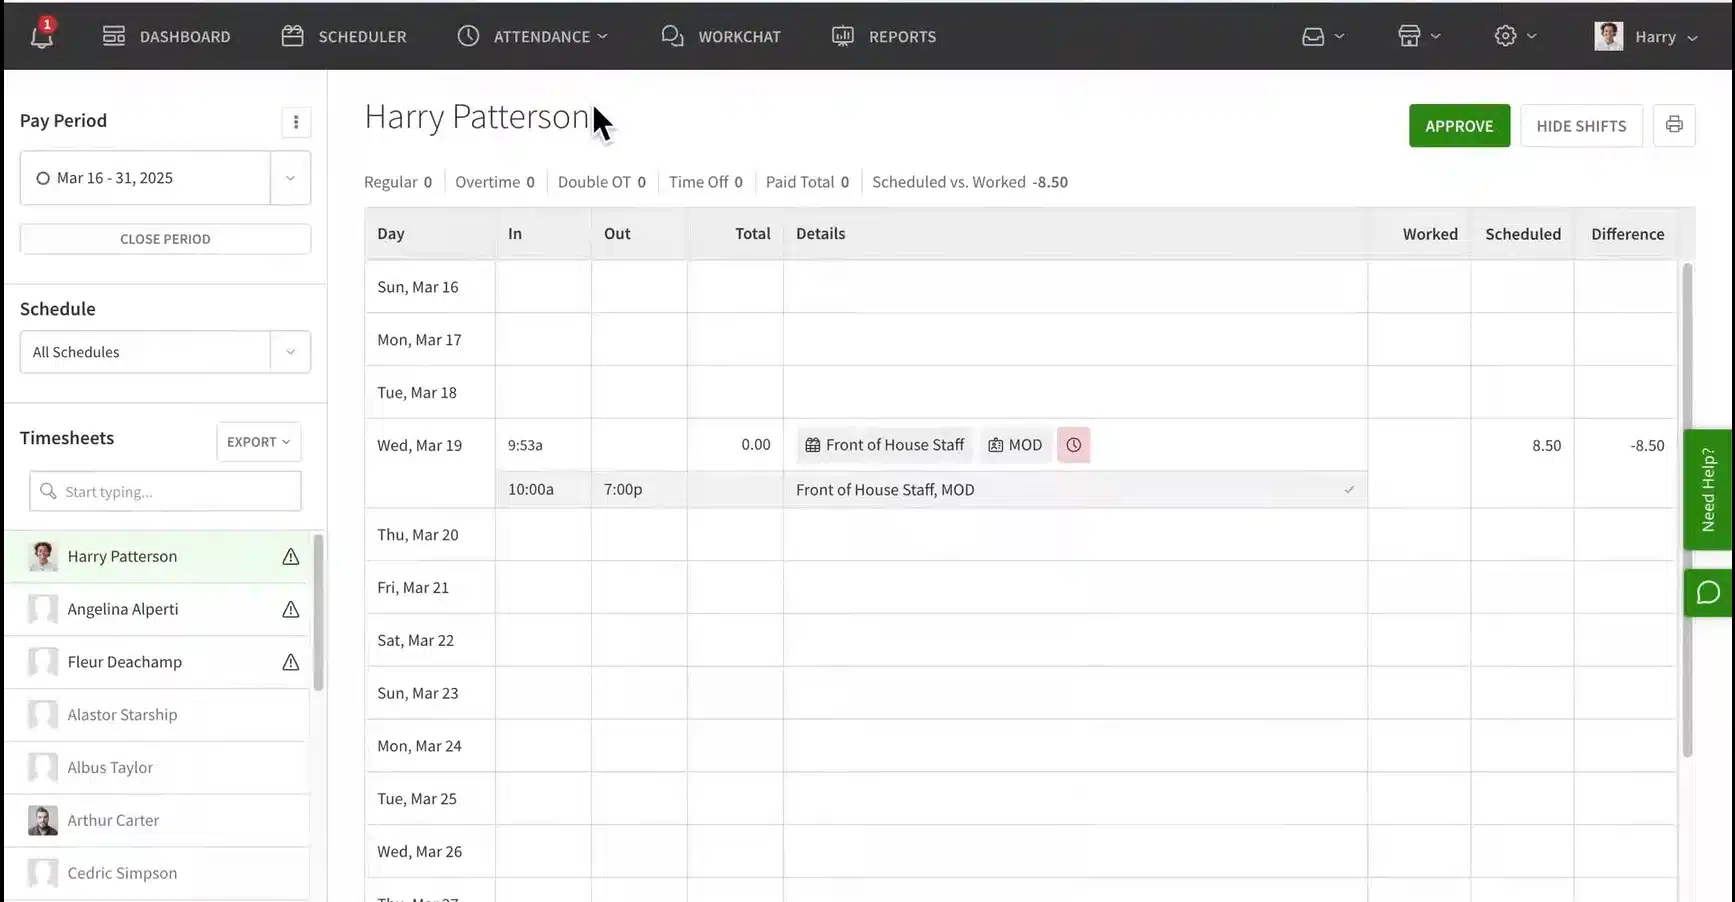Open the inbox tray icon menu
1735x902 pixels.
pyautogui.click(x=1322, y=36)
